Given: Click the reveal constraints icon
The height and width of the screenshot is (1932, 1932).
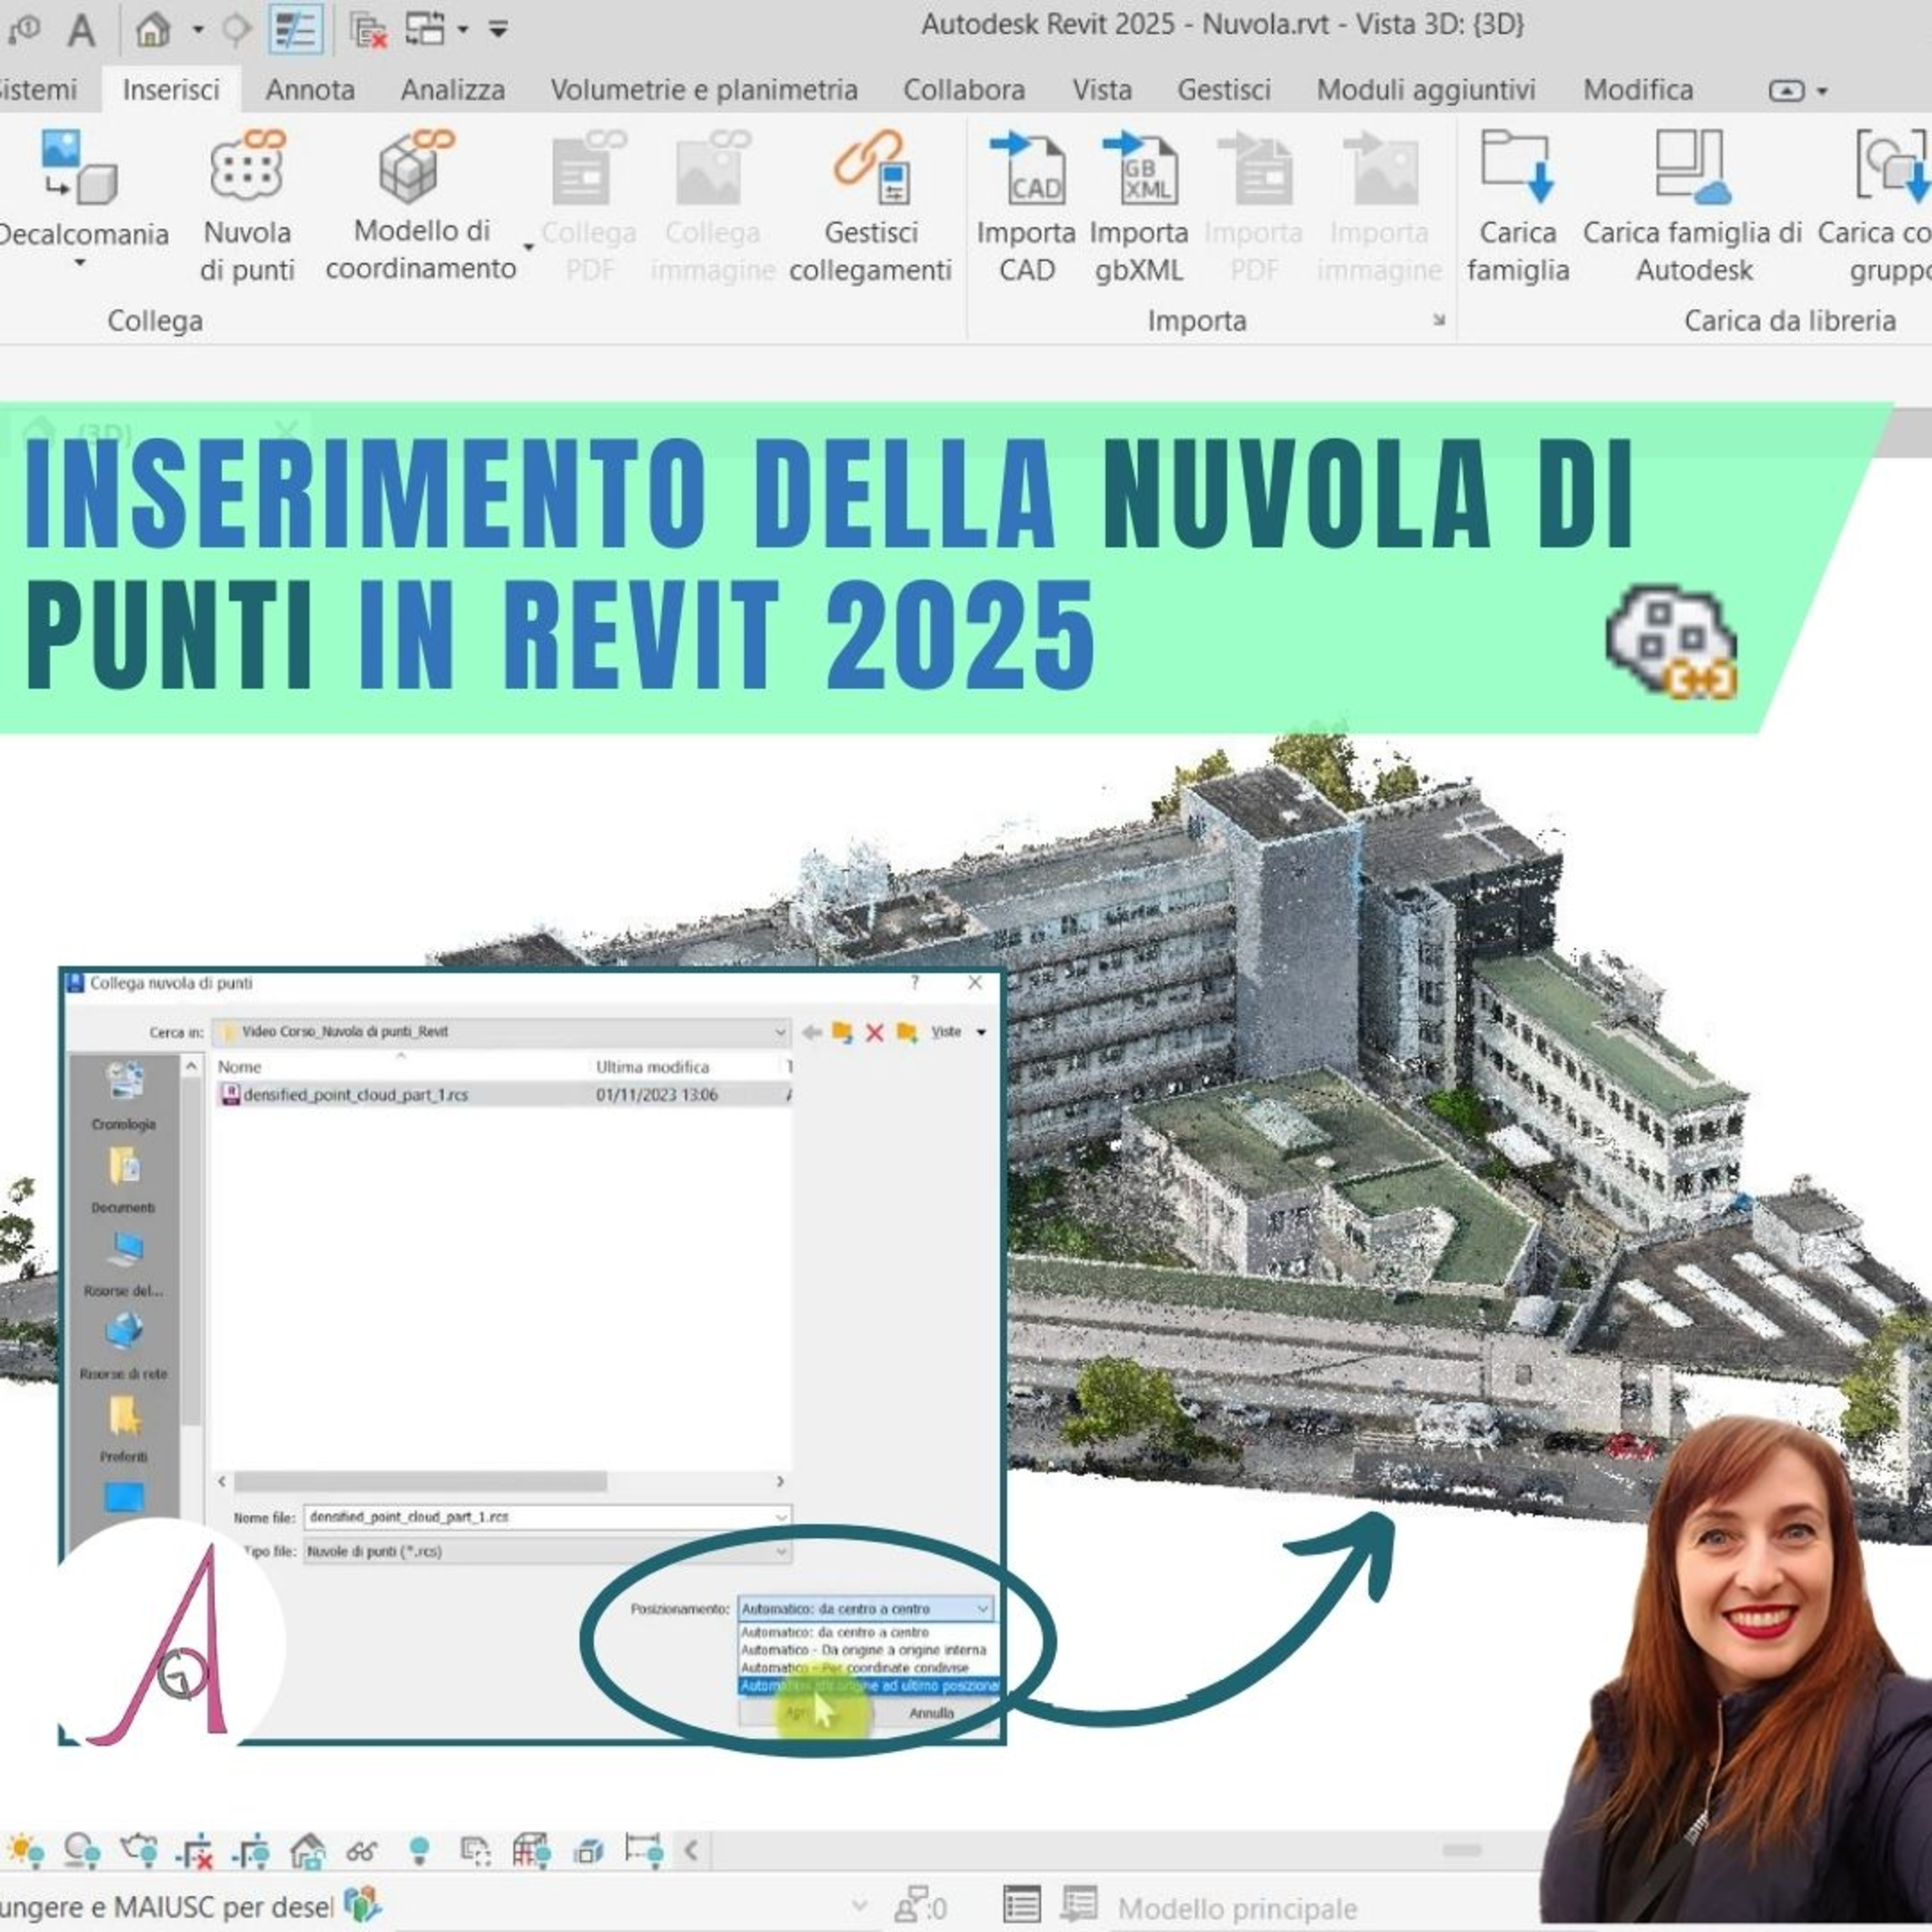Looking at the screenshot, I should (x=643, y=1851).
